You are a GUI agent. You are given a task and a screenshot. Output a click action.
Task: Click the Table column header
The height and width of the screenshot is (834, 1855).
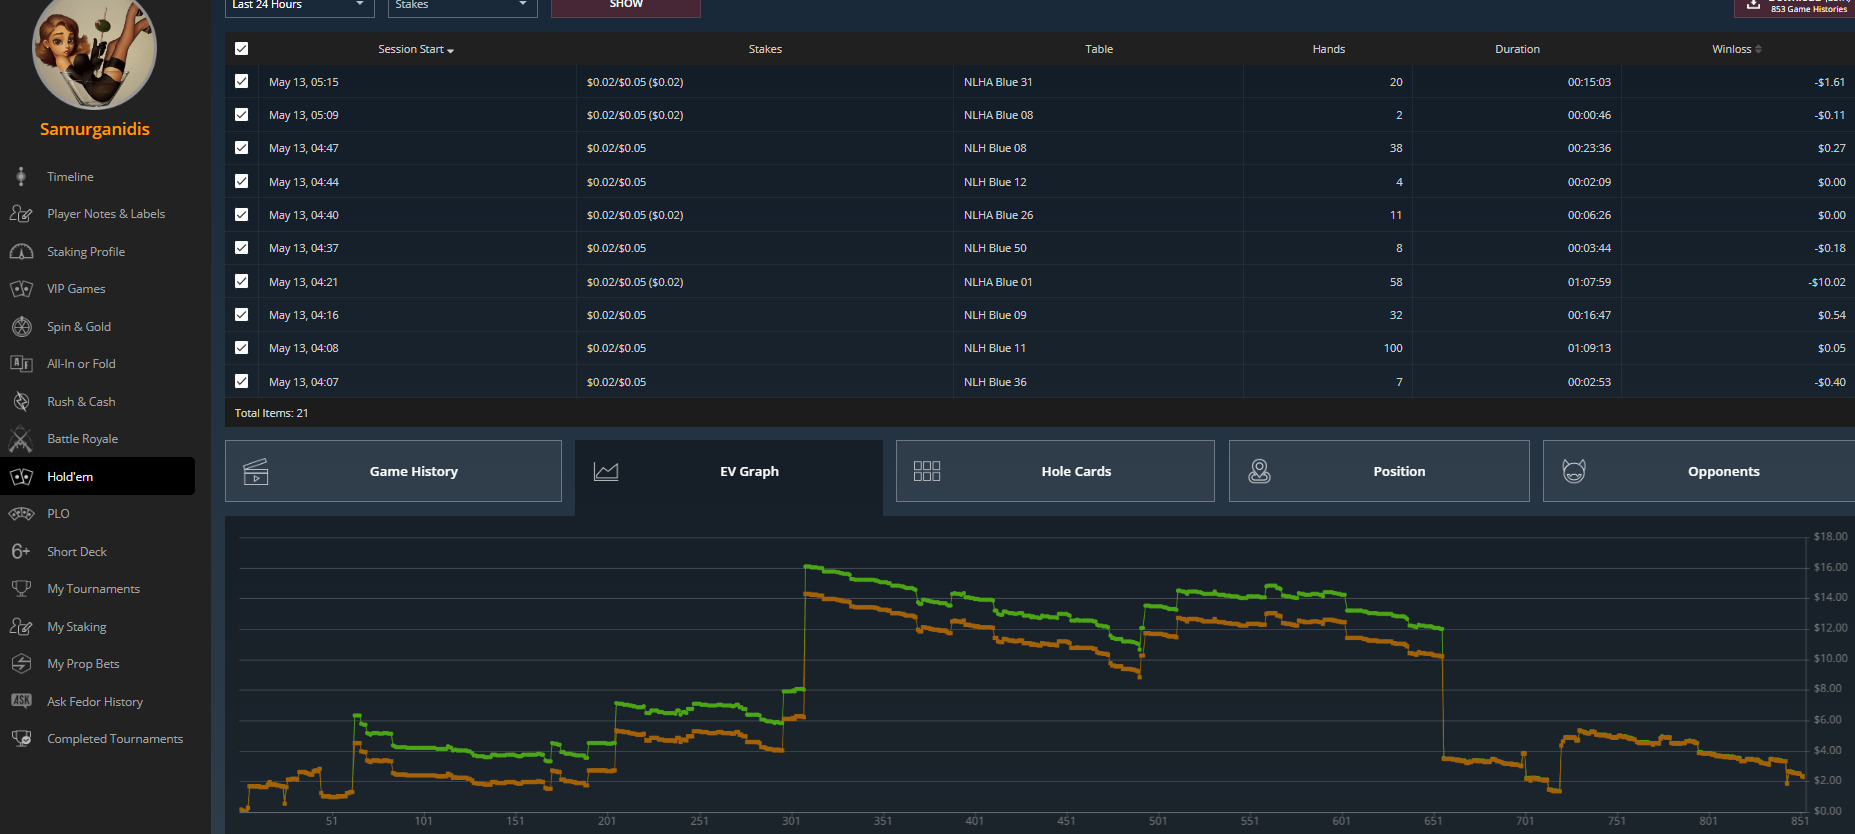[1099, 49]
